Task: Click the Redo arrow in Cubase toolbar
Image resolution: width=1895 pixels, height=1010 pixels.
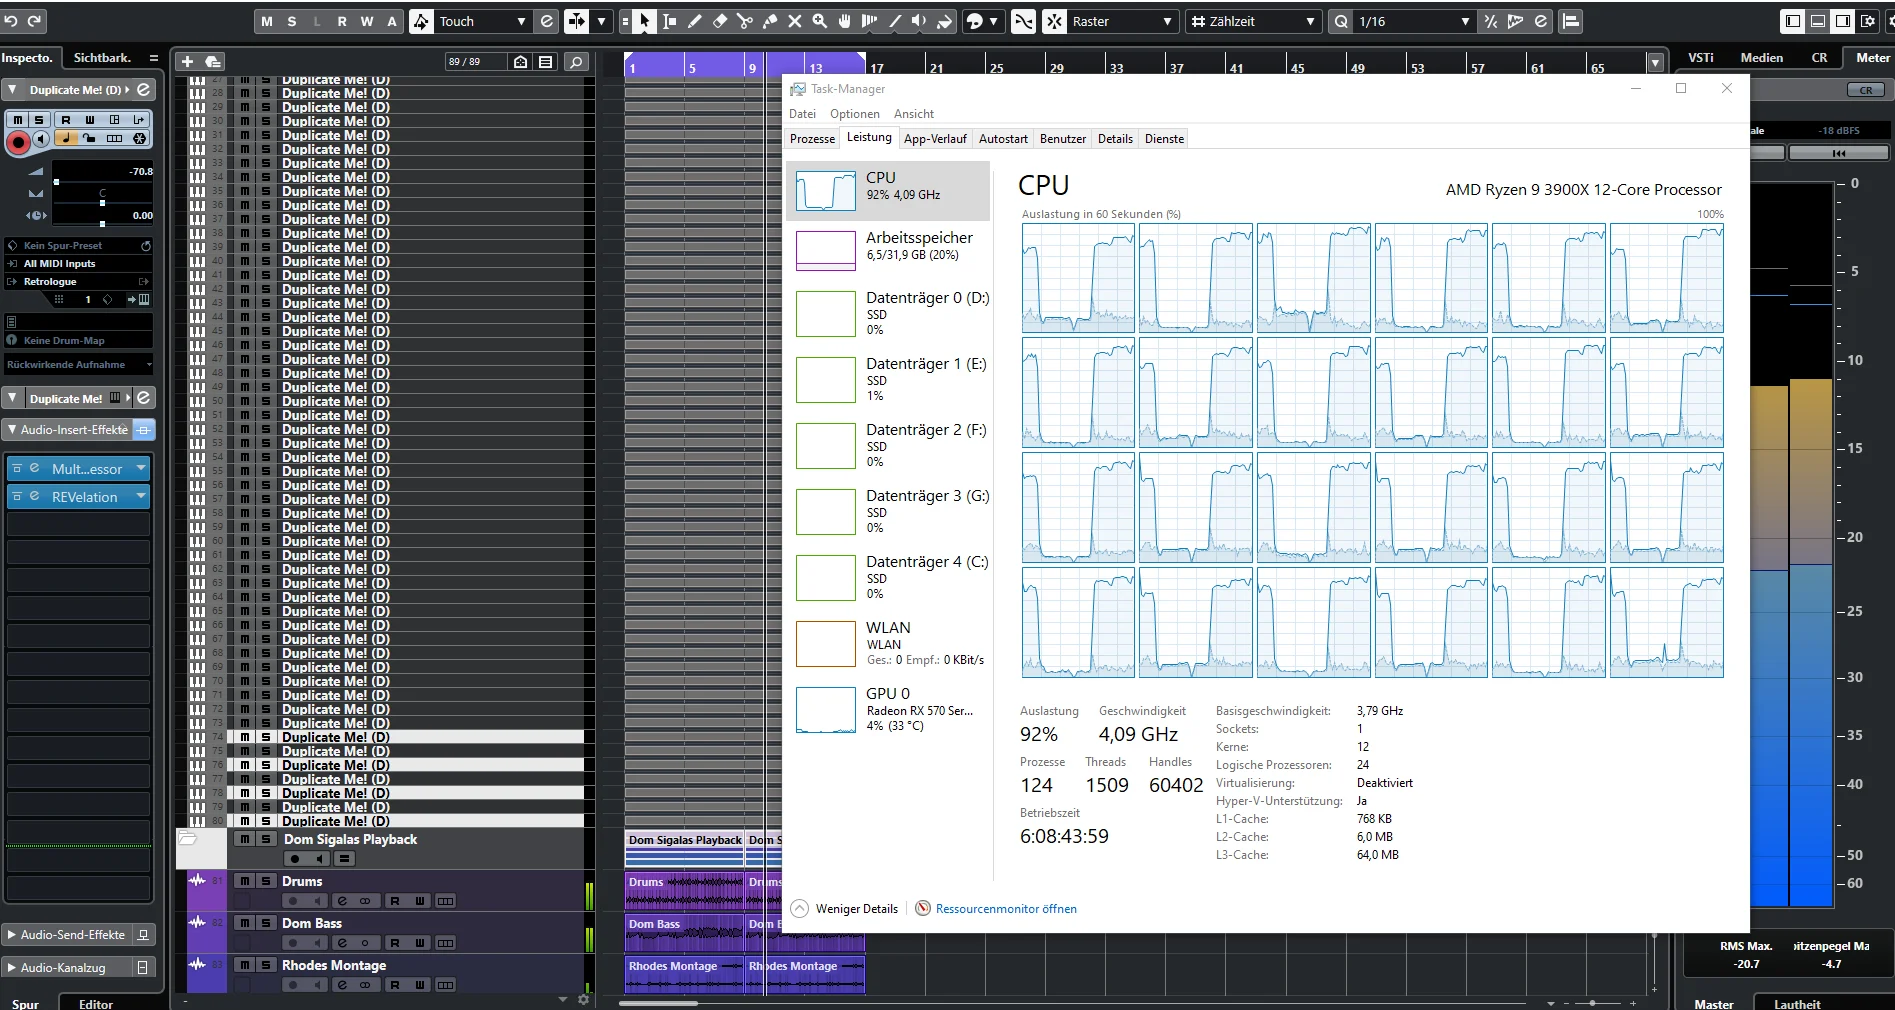Action: 35,21
